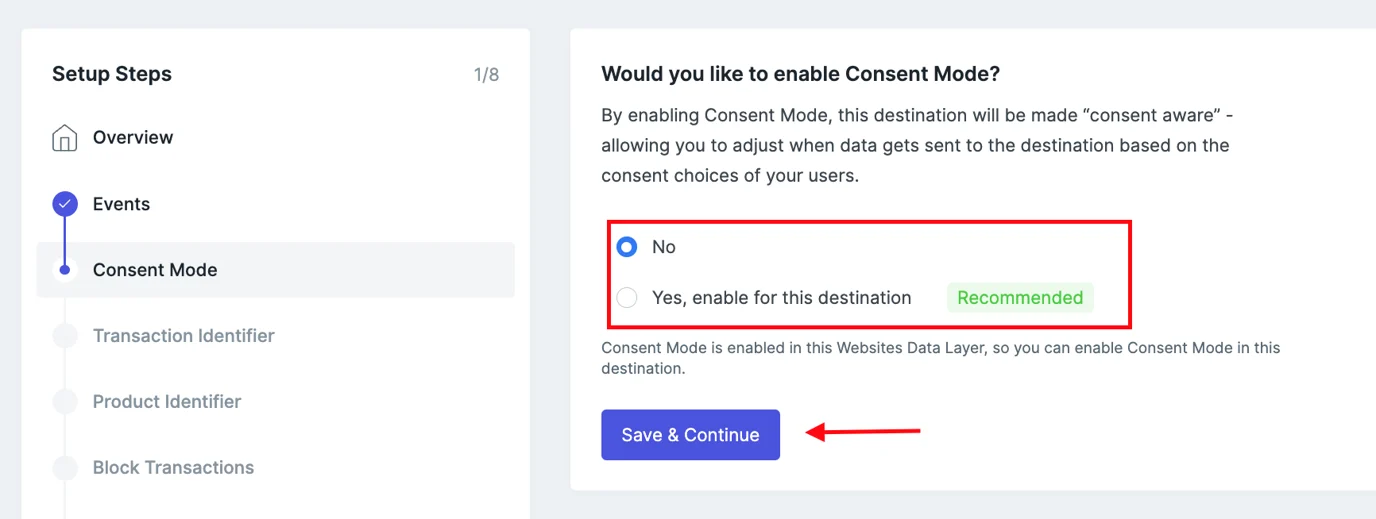Click the 1/8 step progress counter
Viewport: 1376px width, 519px height.
[486, 75]
